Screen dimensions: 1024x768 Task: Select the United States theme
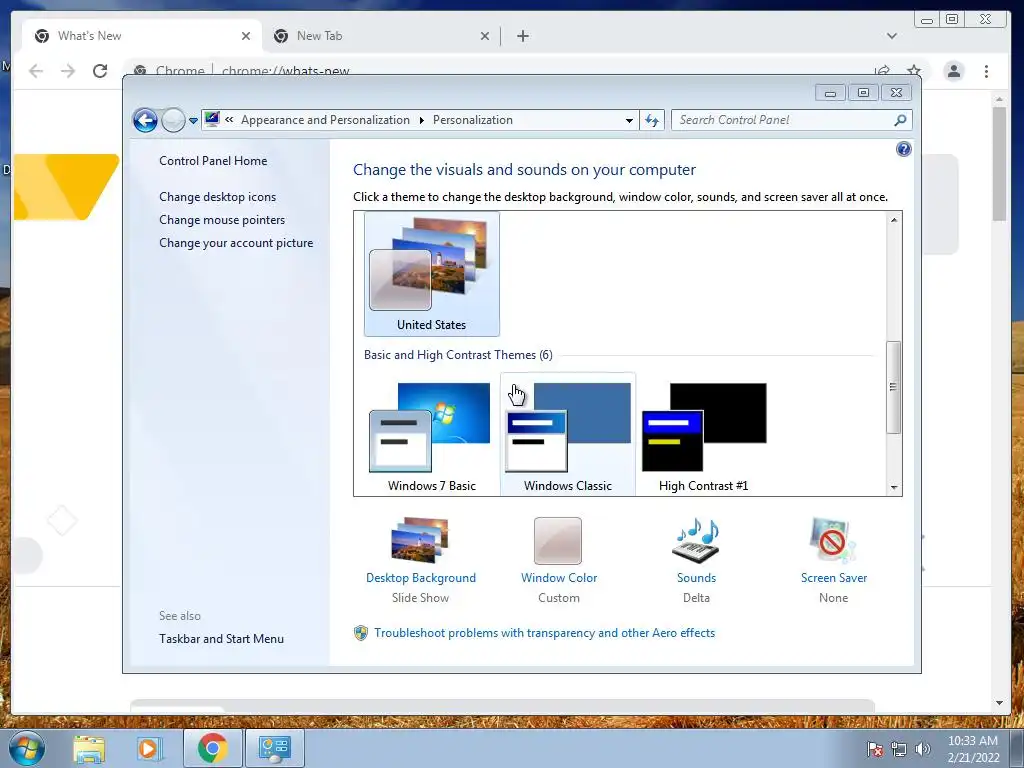432,274
